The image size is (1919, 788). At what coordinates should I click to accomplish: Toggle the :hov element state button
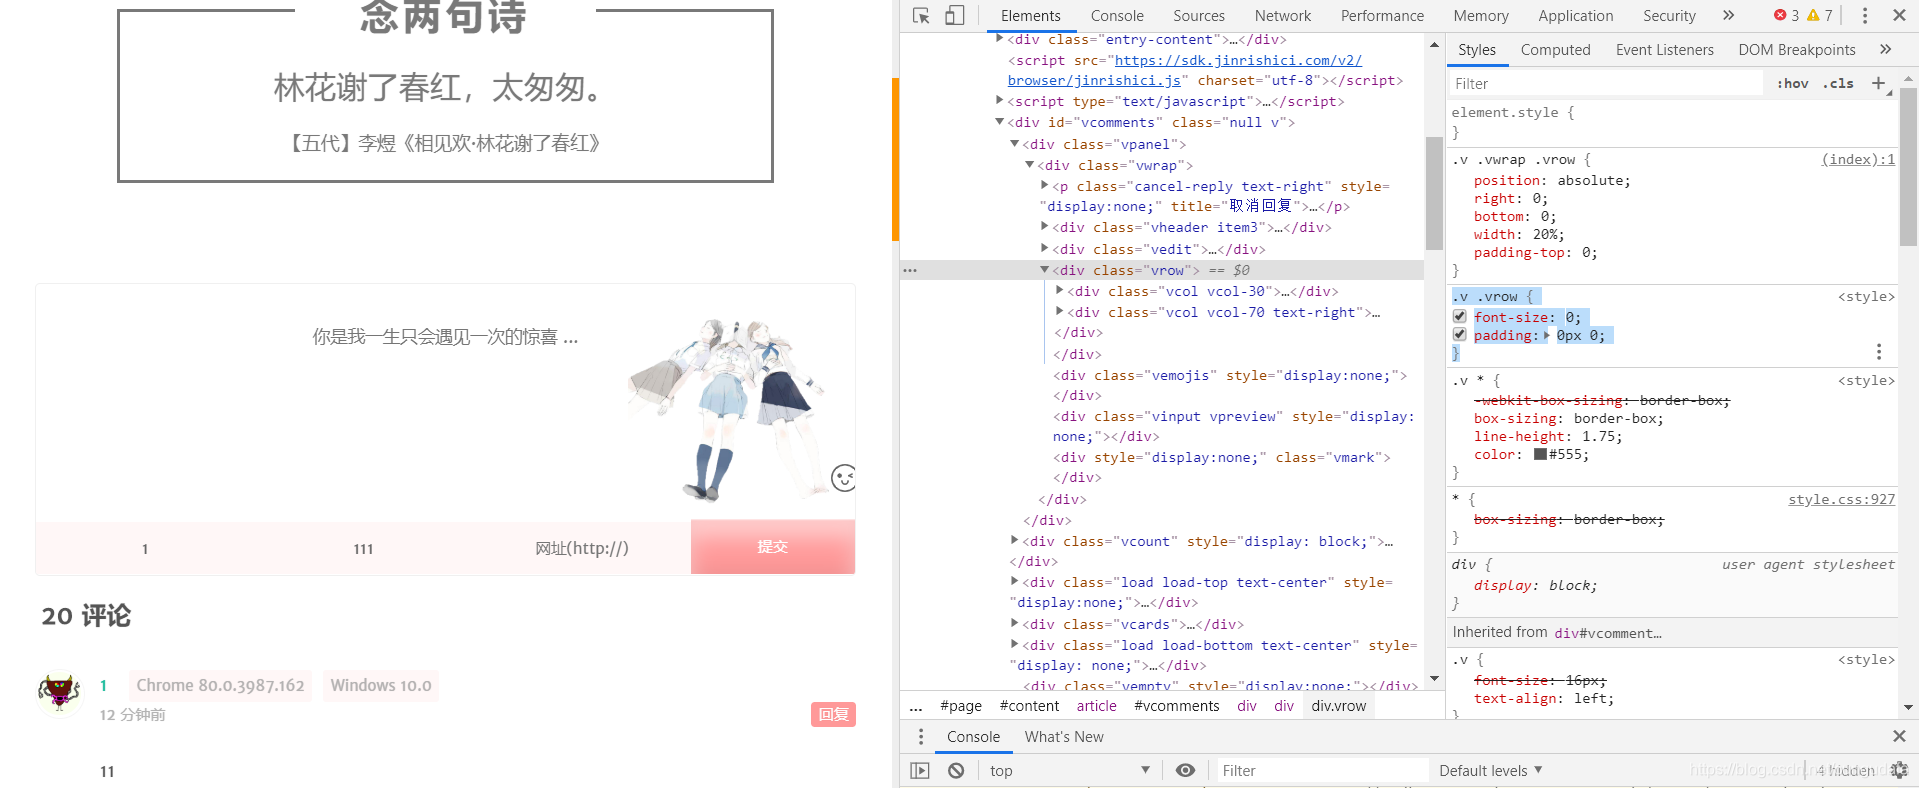coord(1792,83)
